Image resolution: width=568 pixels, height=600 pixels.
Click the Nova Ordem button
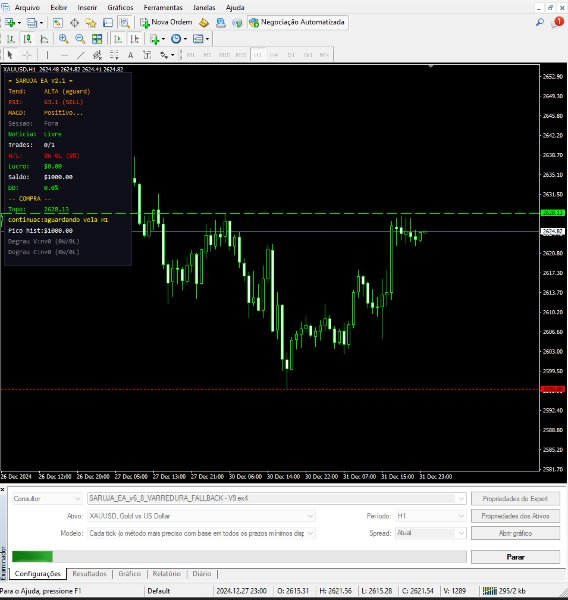coord(166,23)
